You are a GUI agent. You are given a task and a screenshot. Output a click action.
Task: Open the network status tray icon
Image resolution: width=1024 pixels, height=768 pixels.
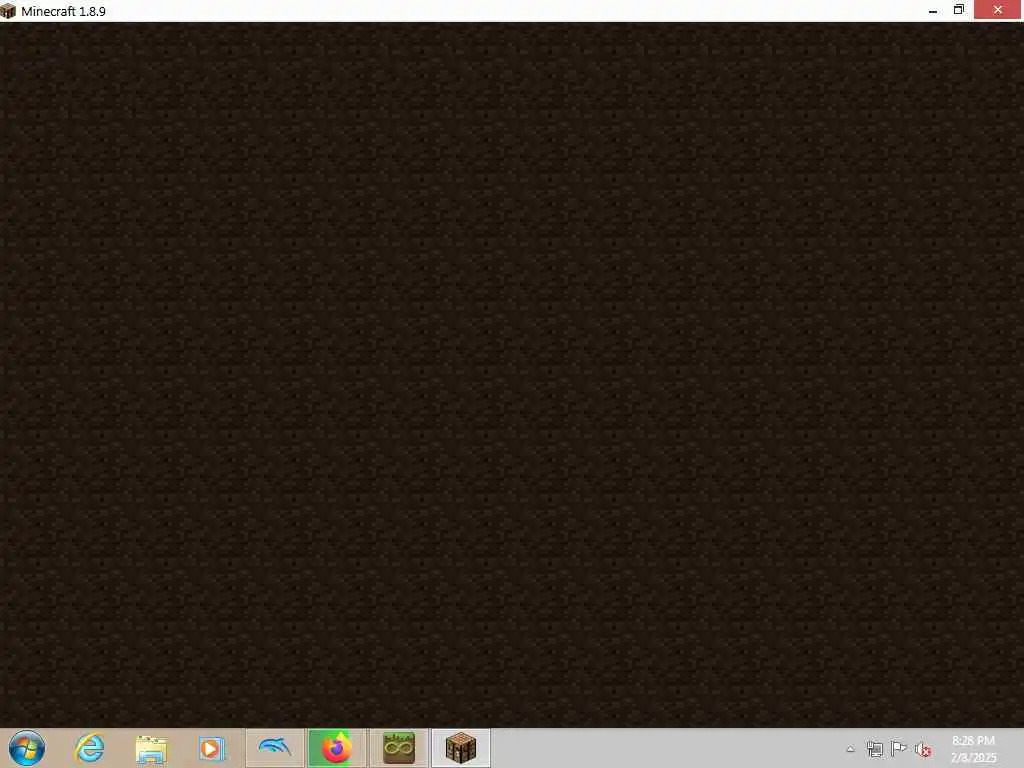click(x=874, y=749)
